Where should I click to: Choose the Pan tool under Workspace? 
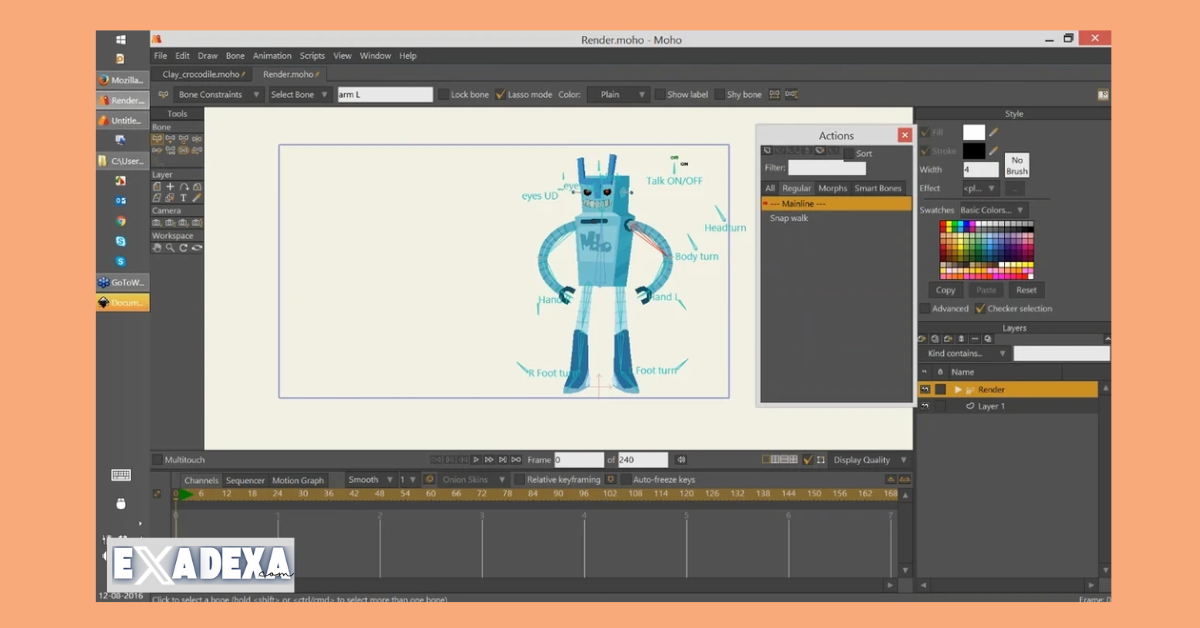point(157,246)
